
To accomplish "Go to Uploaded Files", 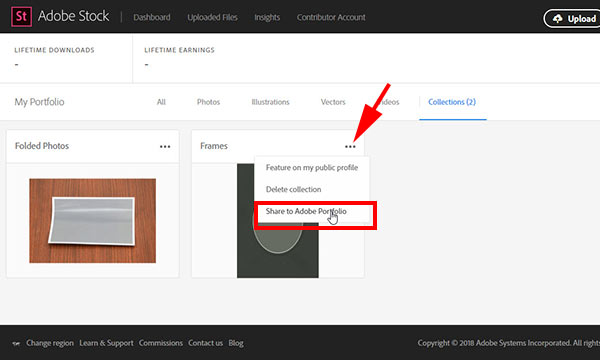I will [212, 17].
